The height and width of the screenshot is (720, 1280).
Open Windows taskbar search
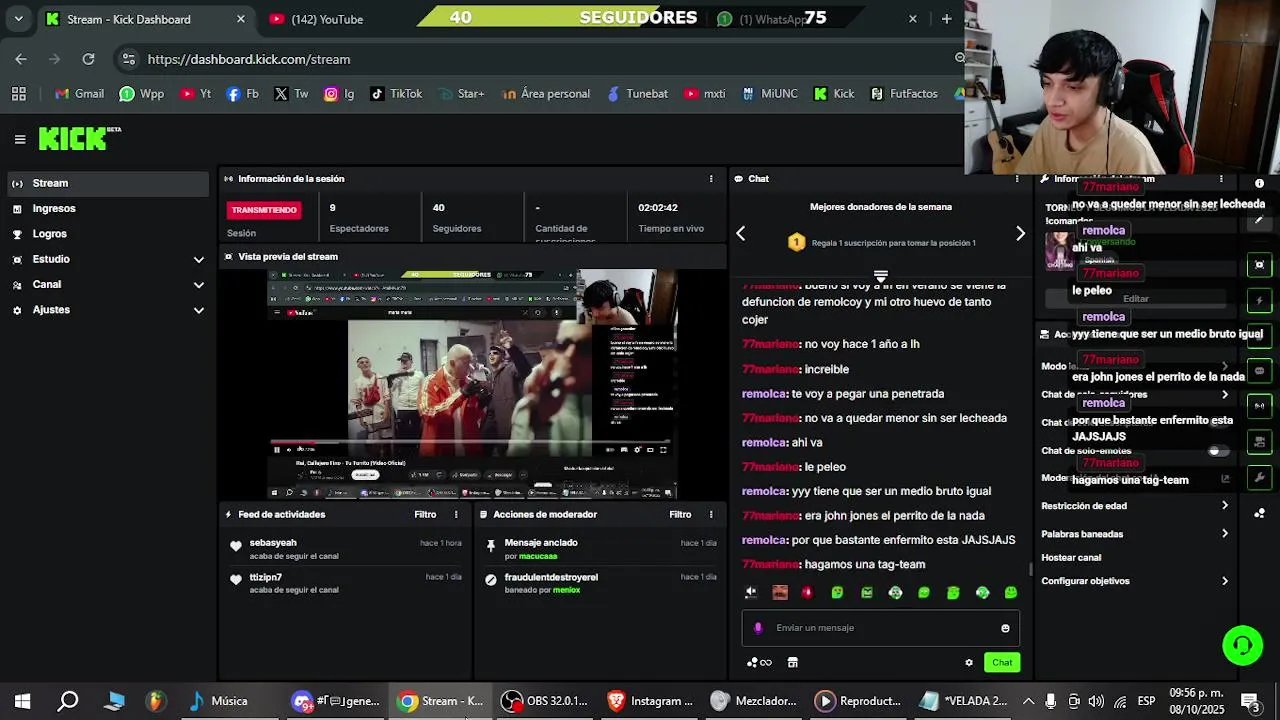coord(68,701)
